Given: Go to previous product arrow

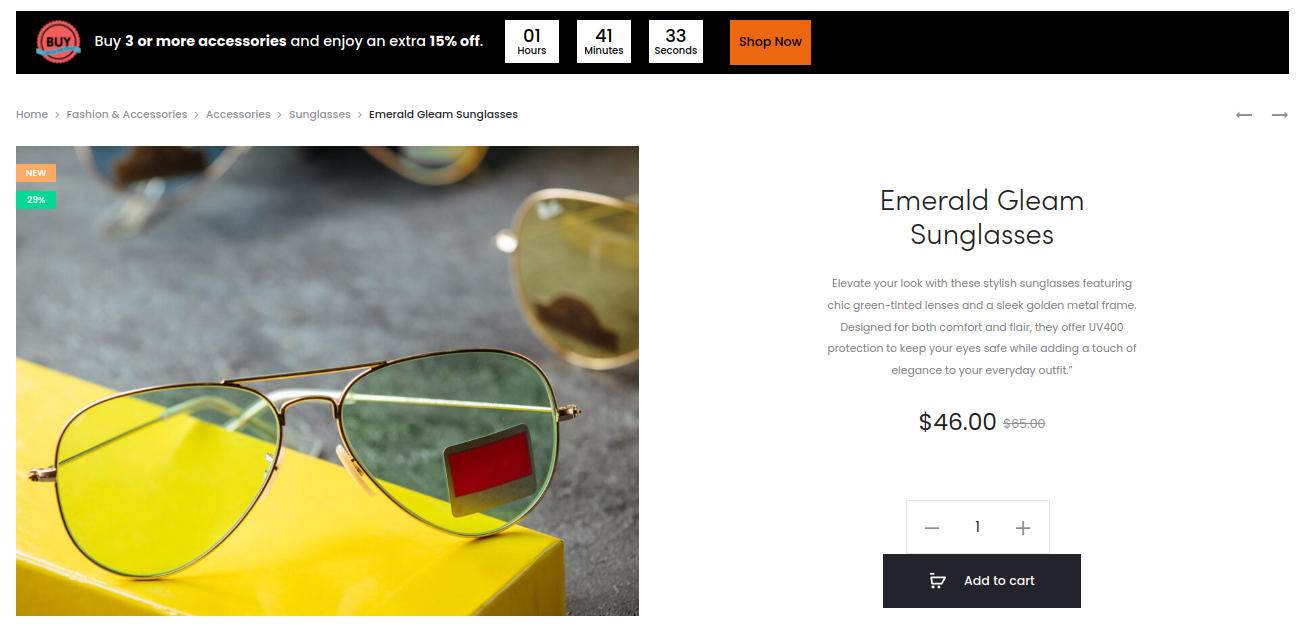Looking at the screenshot, I should coord(1244,115).
